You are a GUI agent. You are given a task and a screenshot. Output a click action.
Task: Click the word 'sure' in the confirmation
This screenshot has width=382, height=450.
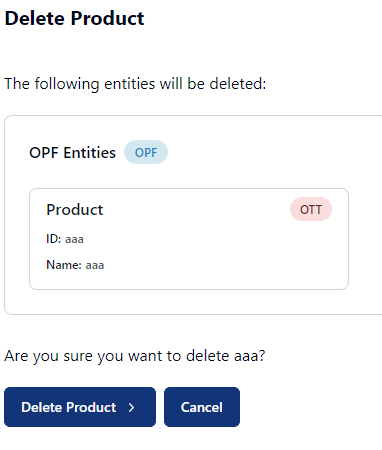coord(77,356)
